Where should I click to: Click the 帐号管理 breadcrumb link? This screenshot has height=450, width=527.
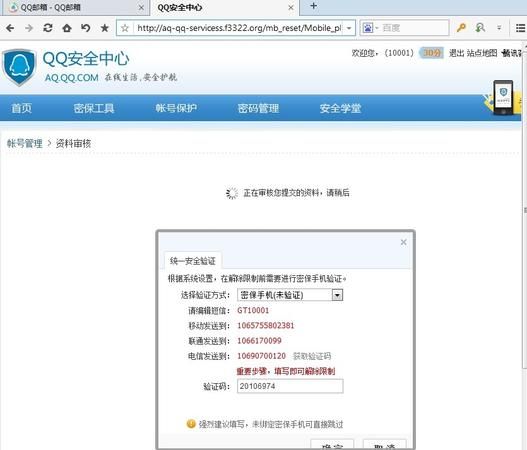coord(25,144)
